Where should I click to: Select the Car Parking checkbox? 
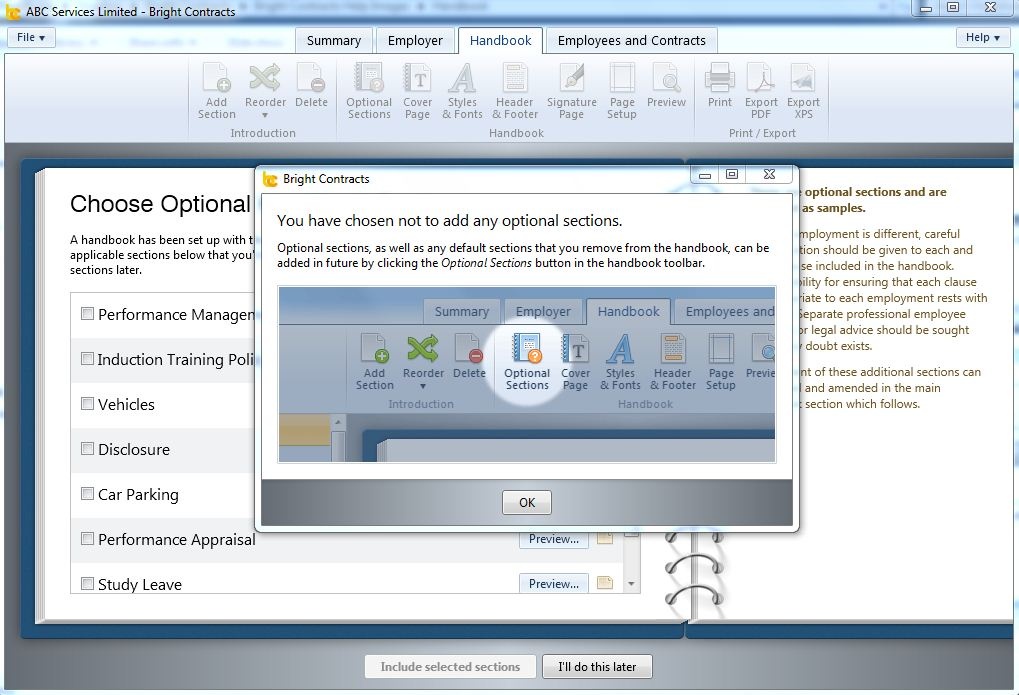tap(87, 493)
